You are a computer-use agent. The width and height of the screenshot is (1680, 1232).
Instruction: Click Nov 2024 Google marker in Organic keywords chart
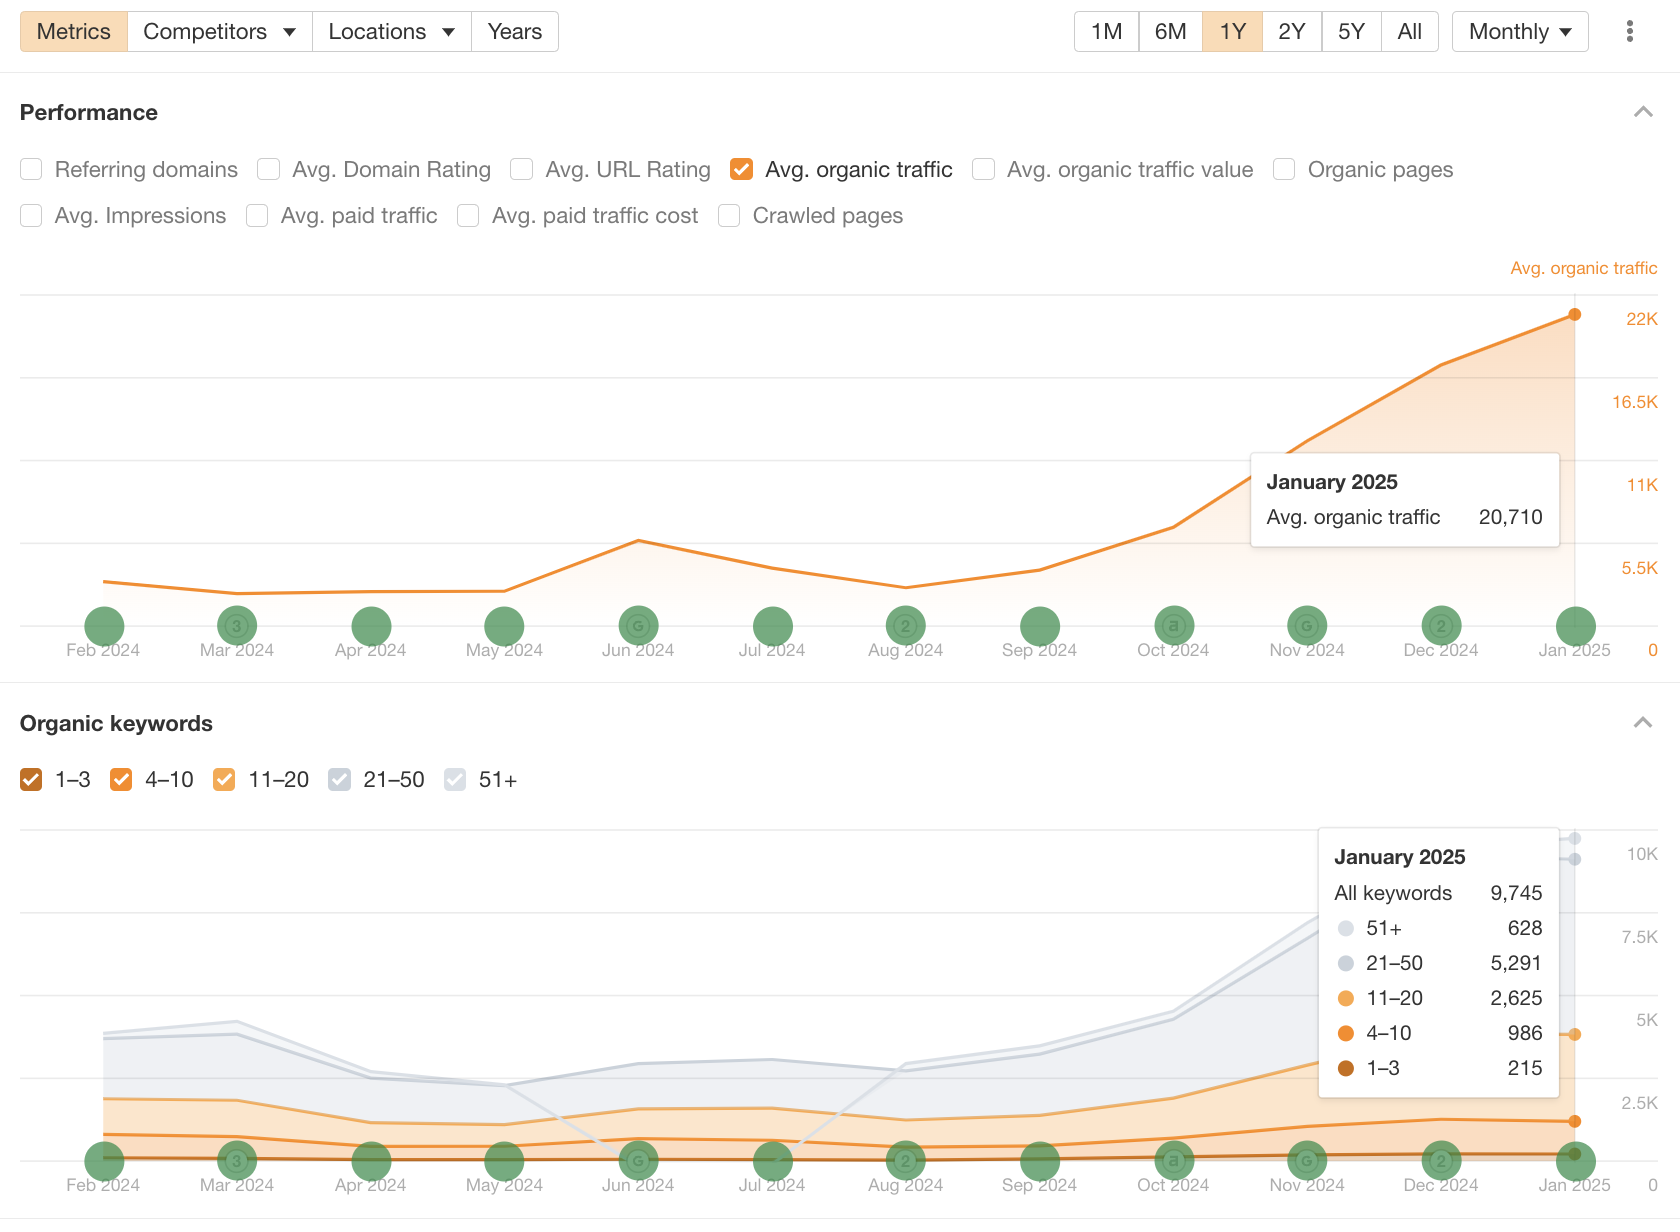coord(1307,1161)
